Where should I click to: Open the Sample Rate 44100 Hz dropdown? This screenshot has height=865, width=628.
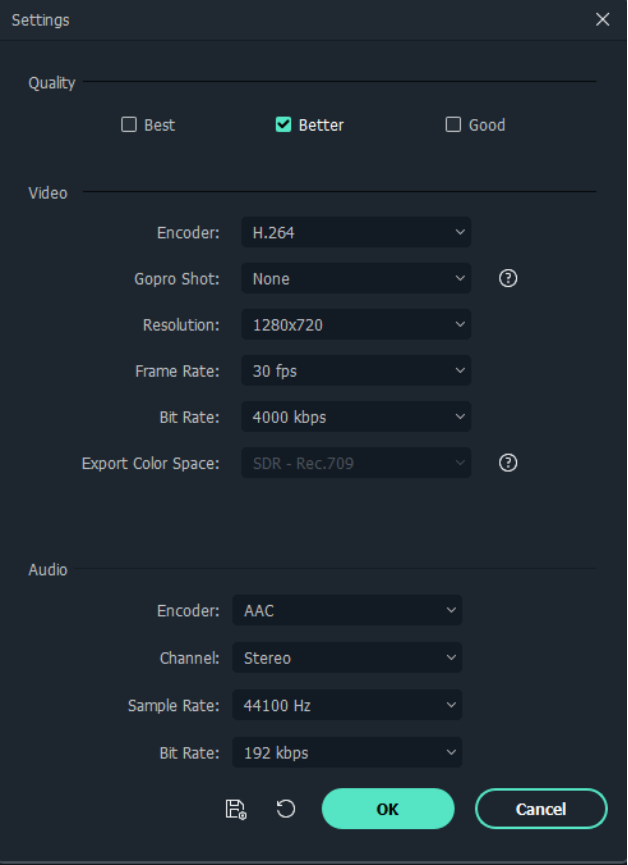pos(347,705)
